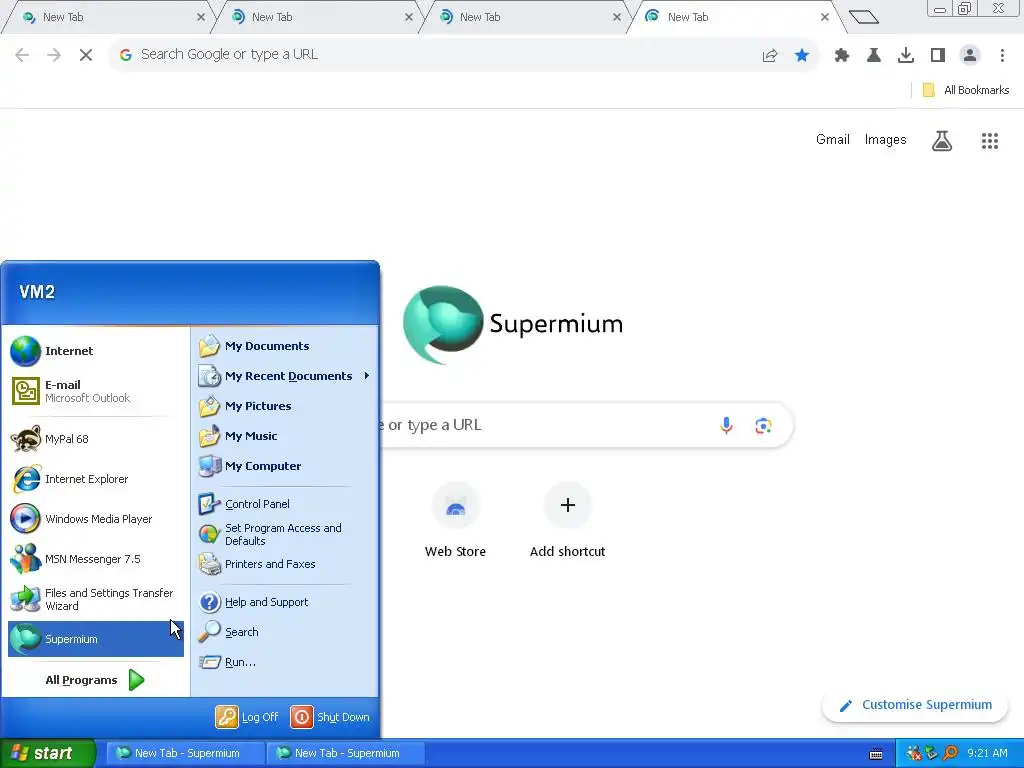1024x768 pixels.
Task: Open E-mail Microsoft Outlook entry
Action: (x=95, y=391)
